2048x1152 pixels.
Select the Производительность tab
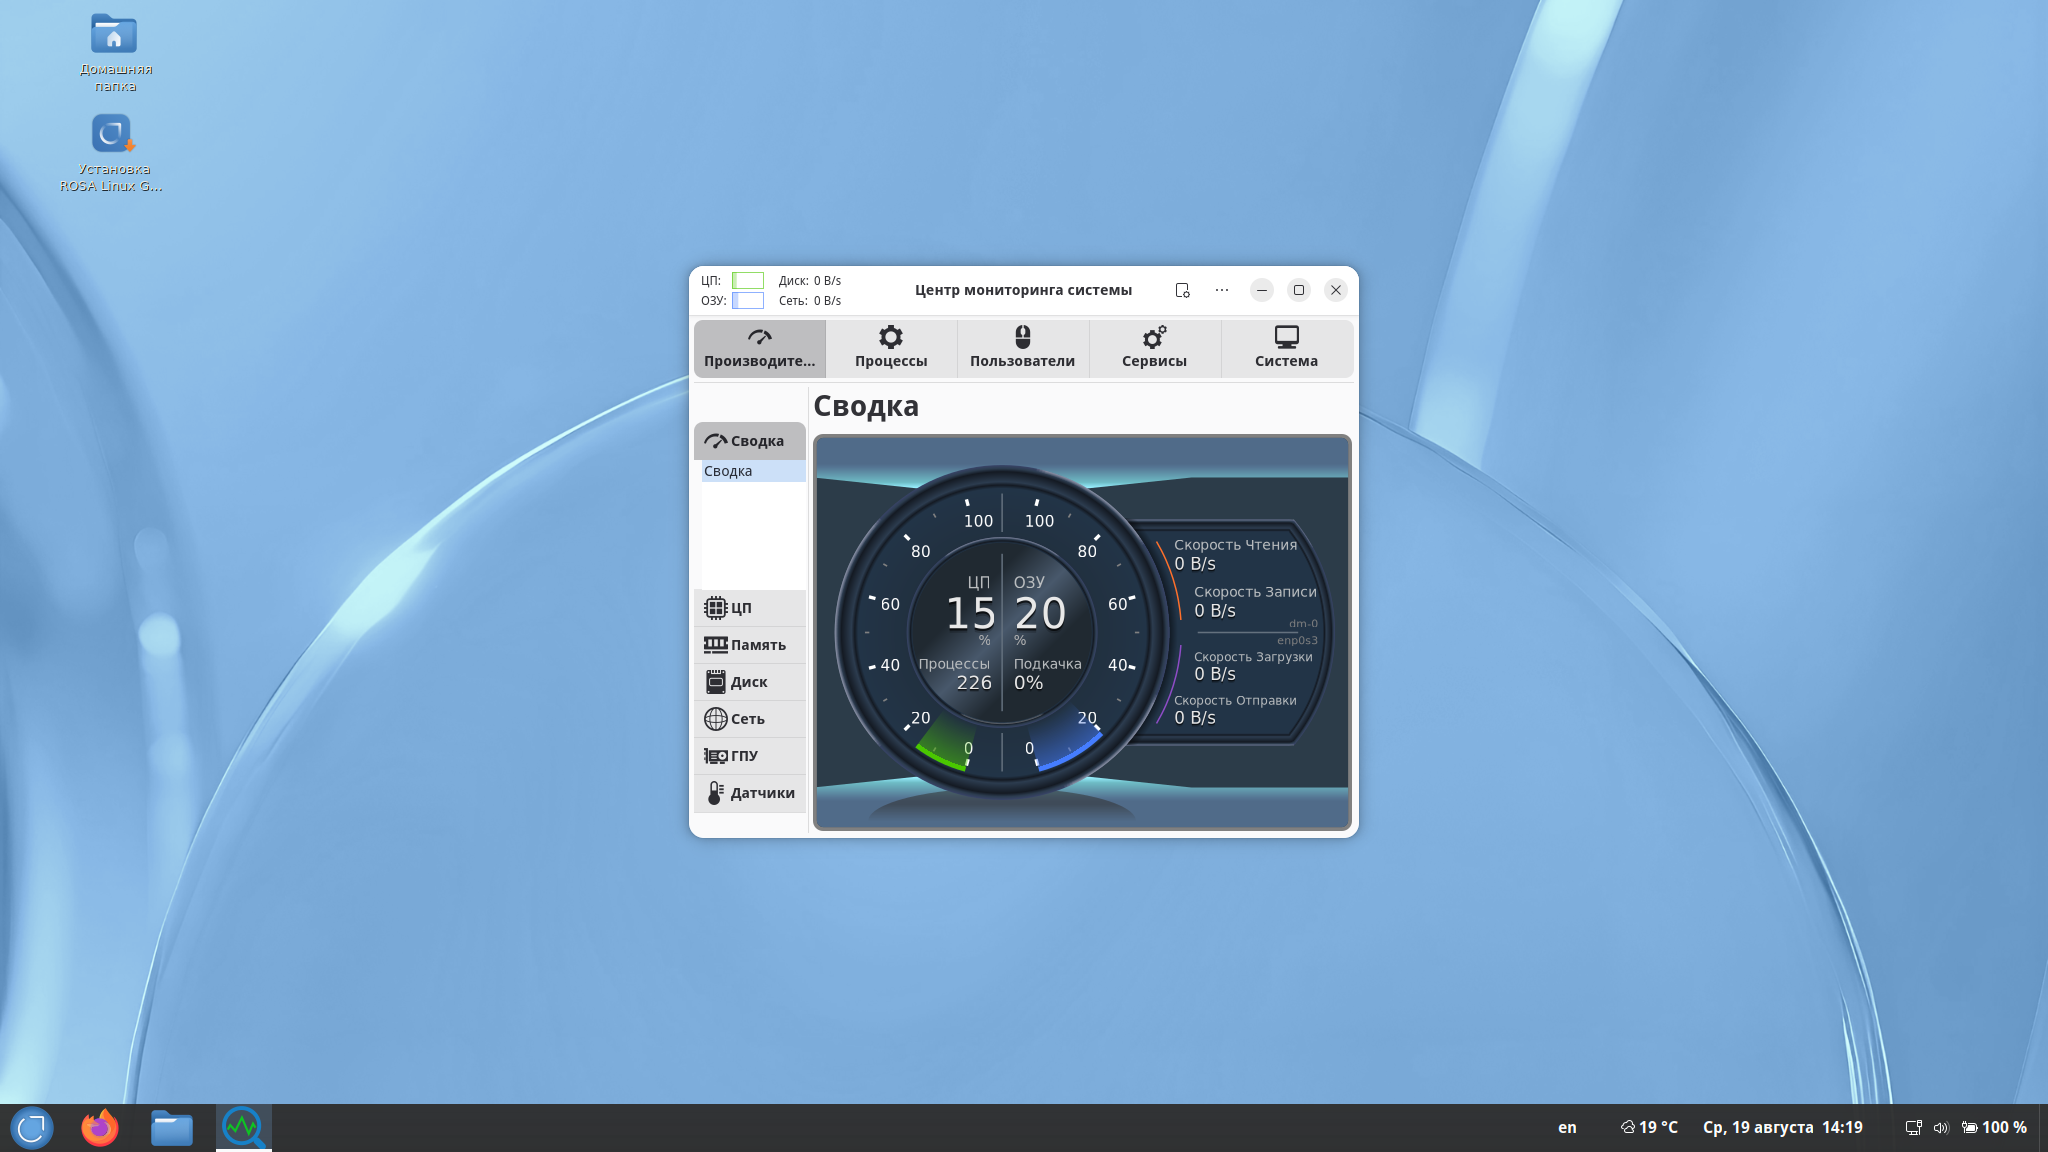tap(759, 348)
